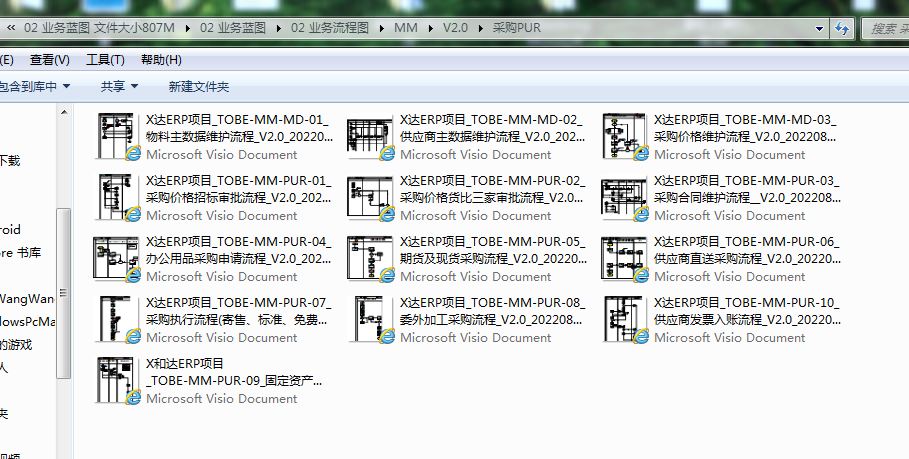Image resolution: width=909 pixels, height=459 pixels.
Task: Click the TOBE-MM-PUR-06 file icon
Action: pyautogui.click(x=624, y=258)
